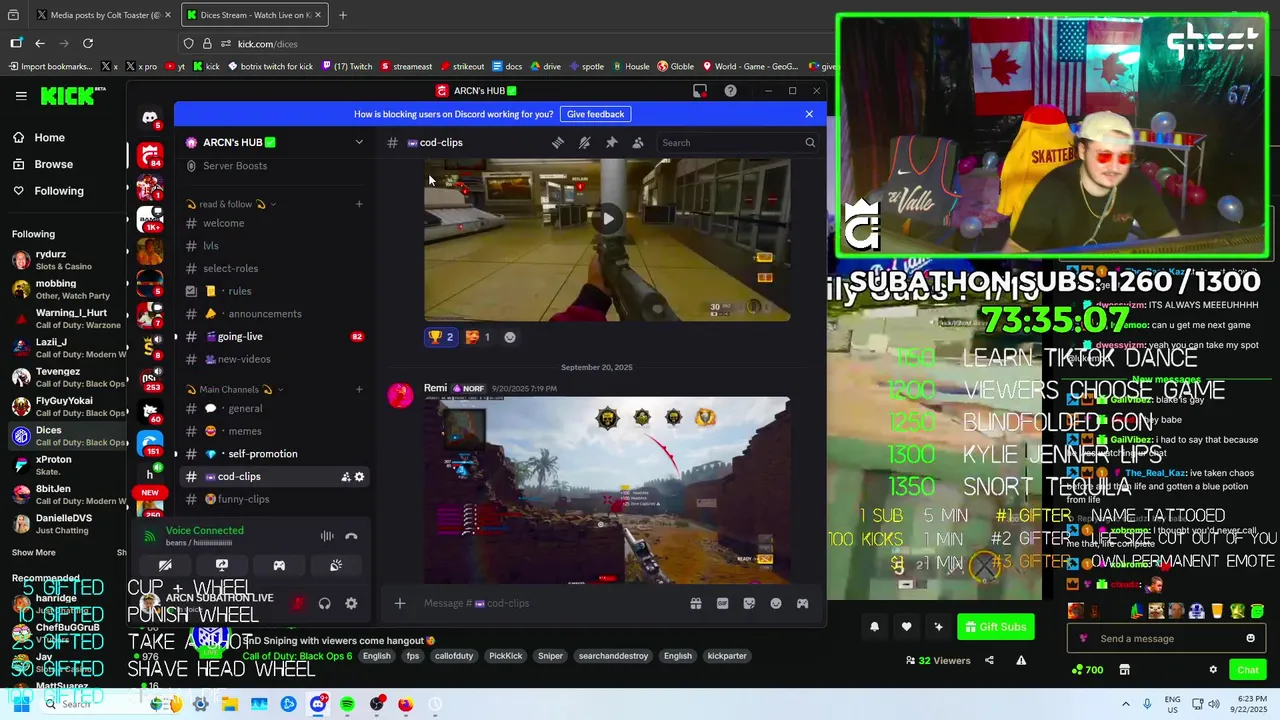Unmute the microphone in Discord user panel
Image resolution: width=1280 pixels, height=720 pixels.
tap(297, 603)
